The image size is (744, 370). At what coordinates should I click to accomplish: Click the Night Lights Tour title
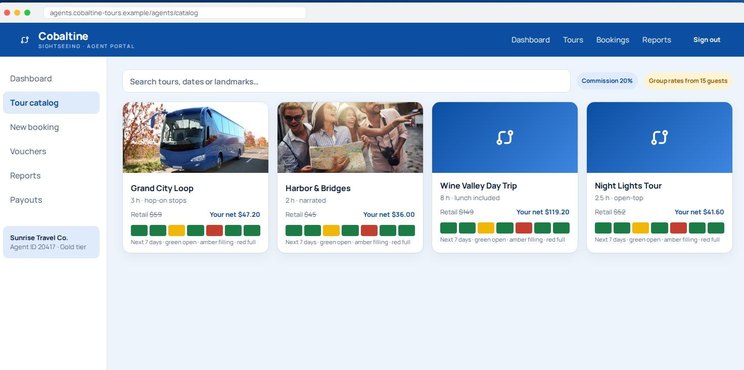coord(628,186)
